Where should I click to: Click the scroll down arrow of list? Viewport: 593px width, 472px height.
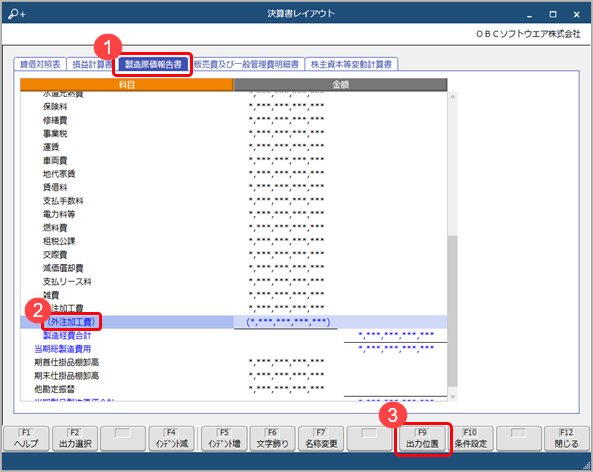coord(452,396)
